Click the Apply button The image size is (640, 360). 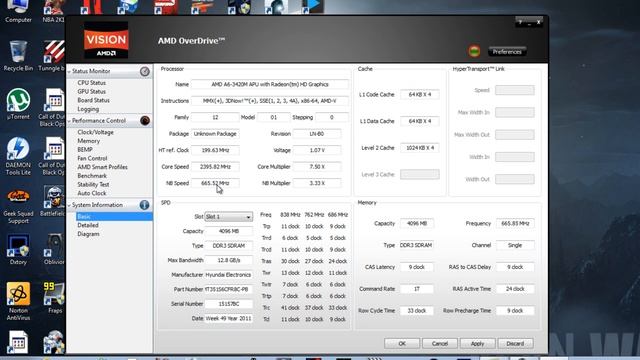(478, 344)
